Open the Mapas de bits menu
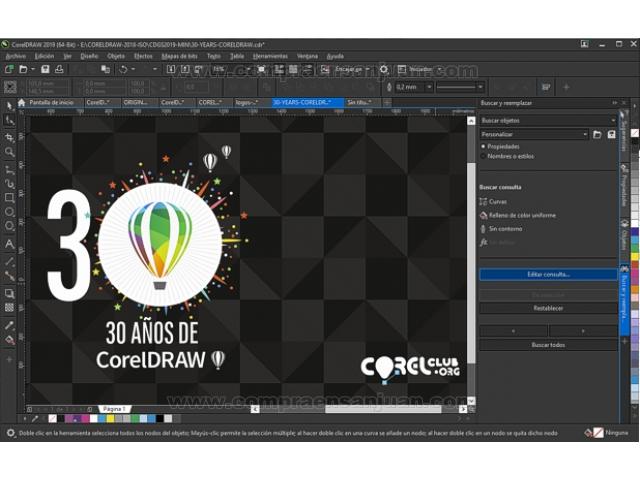Viewport: 640px width, 480px height. click(180, 56)
